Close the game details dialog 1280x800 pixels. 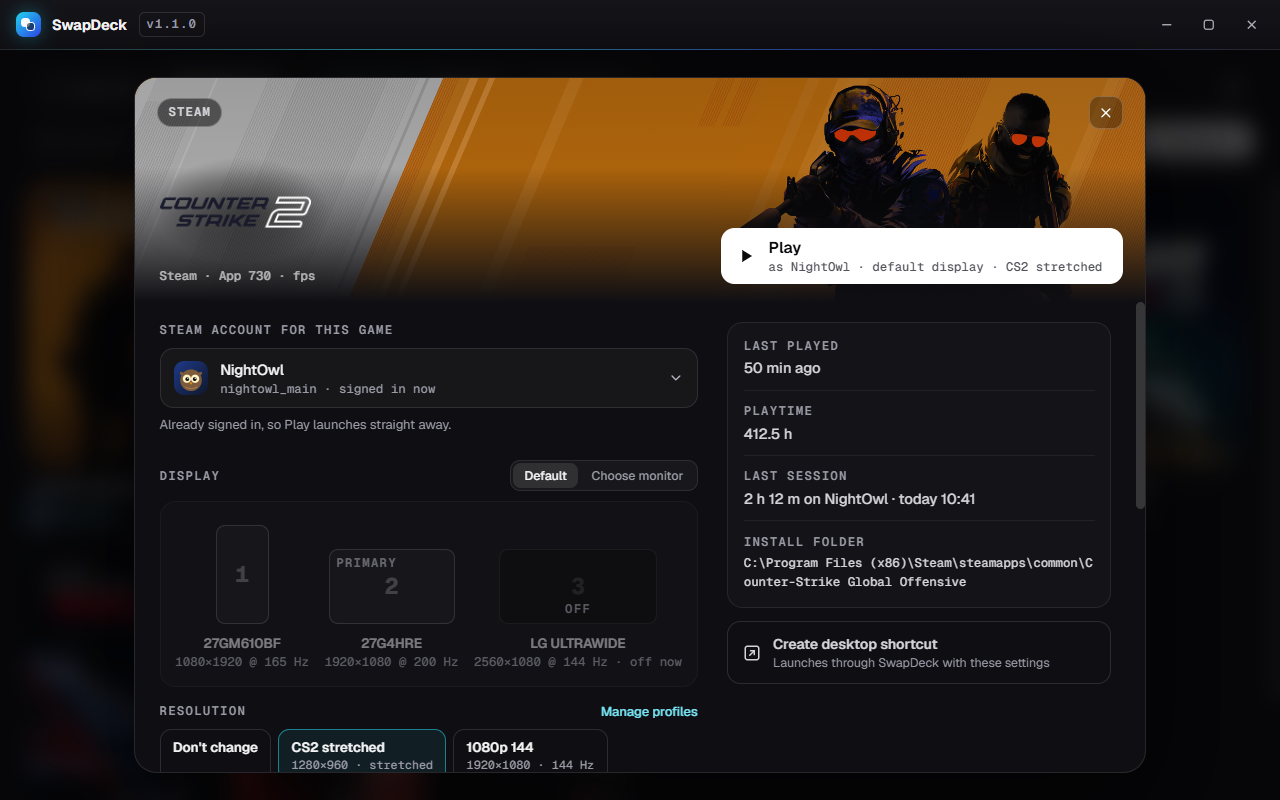click(1106, 113)
